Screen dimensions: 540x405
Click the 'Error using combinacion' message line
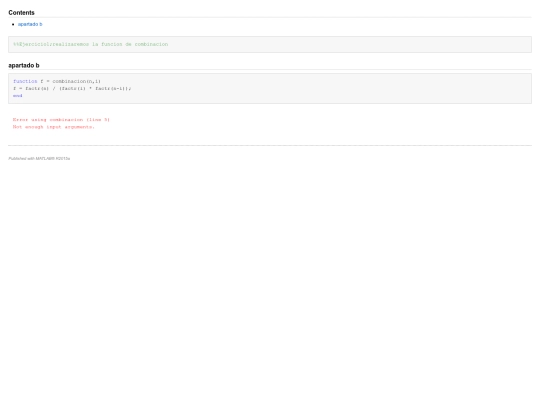click(x=61, y=120)
